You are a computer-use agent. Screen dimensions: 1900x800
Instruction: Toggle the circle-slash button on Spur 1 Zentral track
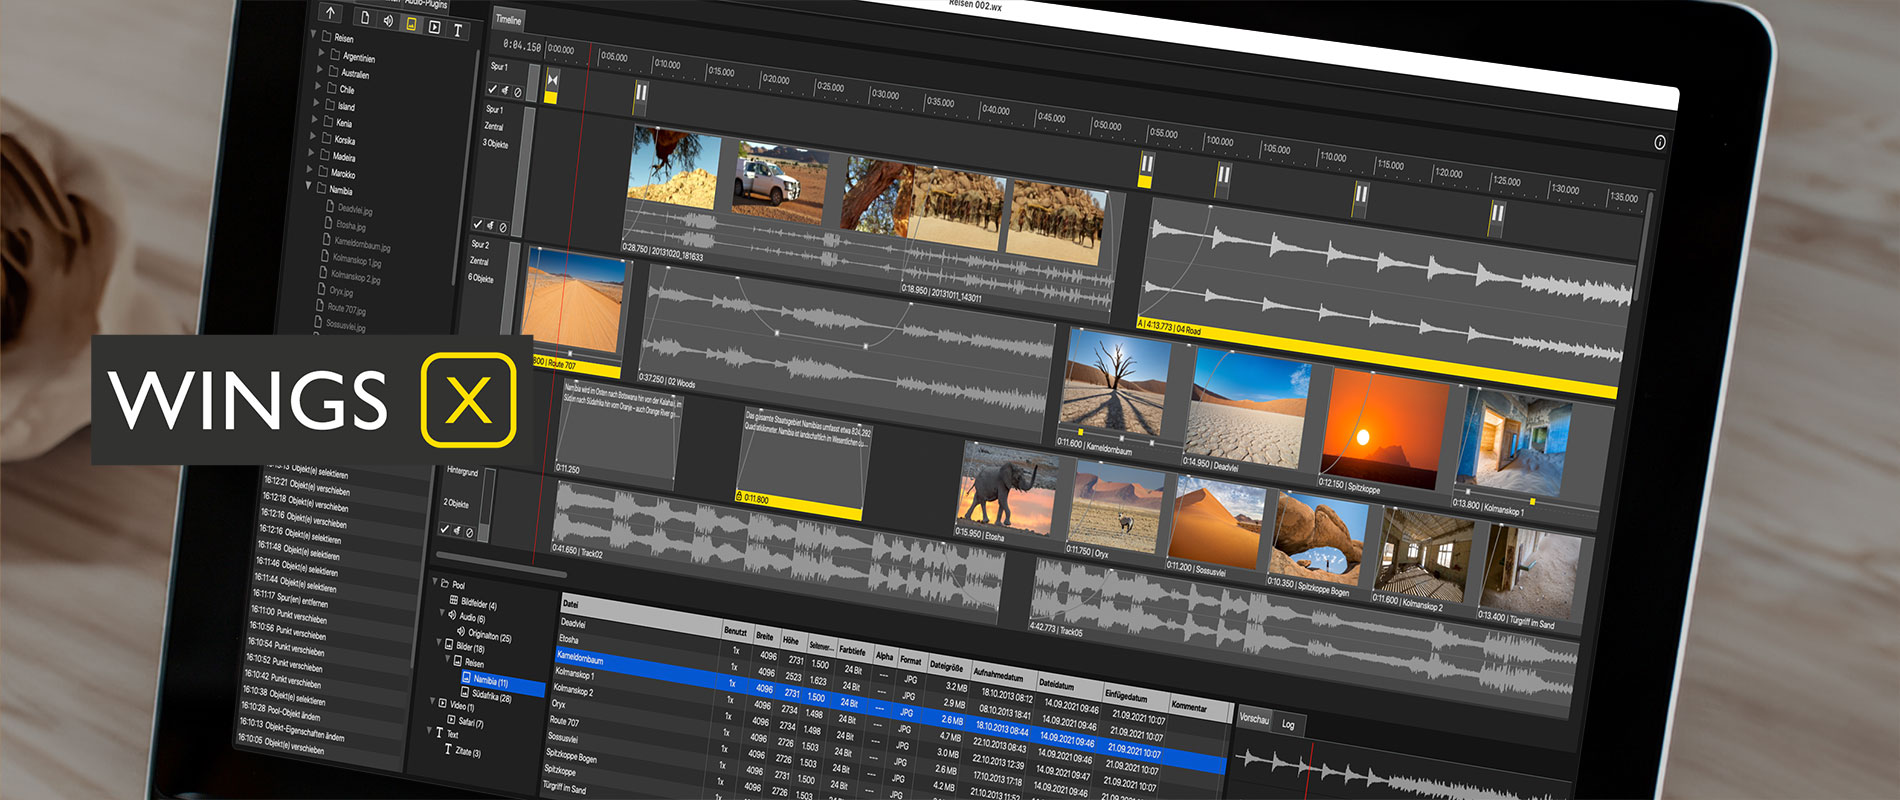[x=504, y=228]
